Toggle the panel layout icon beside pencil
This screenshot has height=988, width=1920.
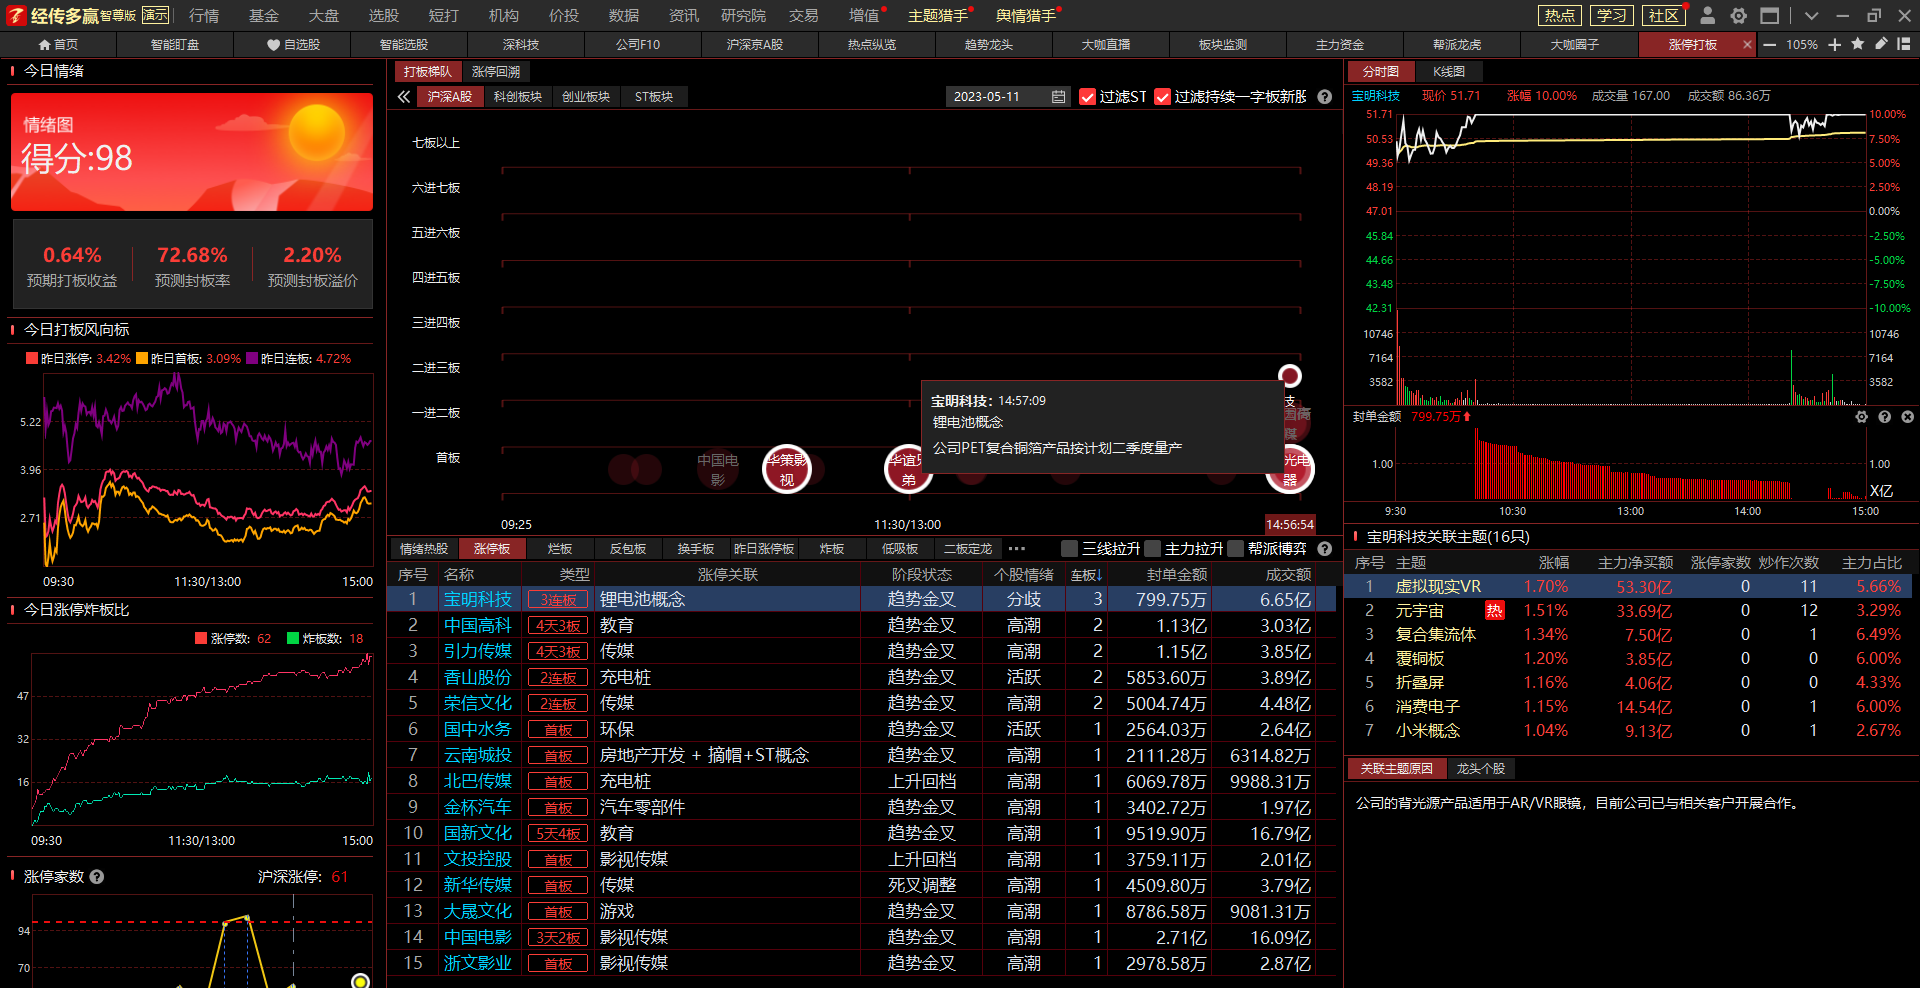(x=1903, y=44)
